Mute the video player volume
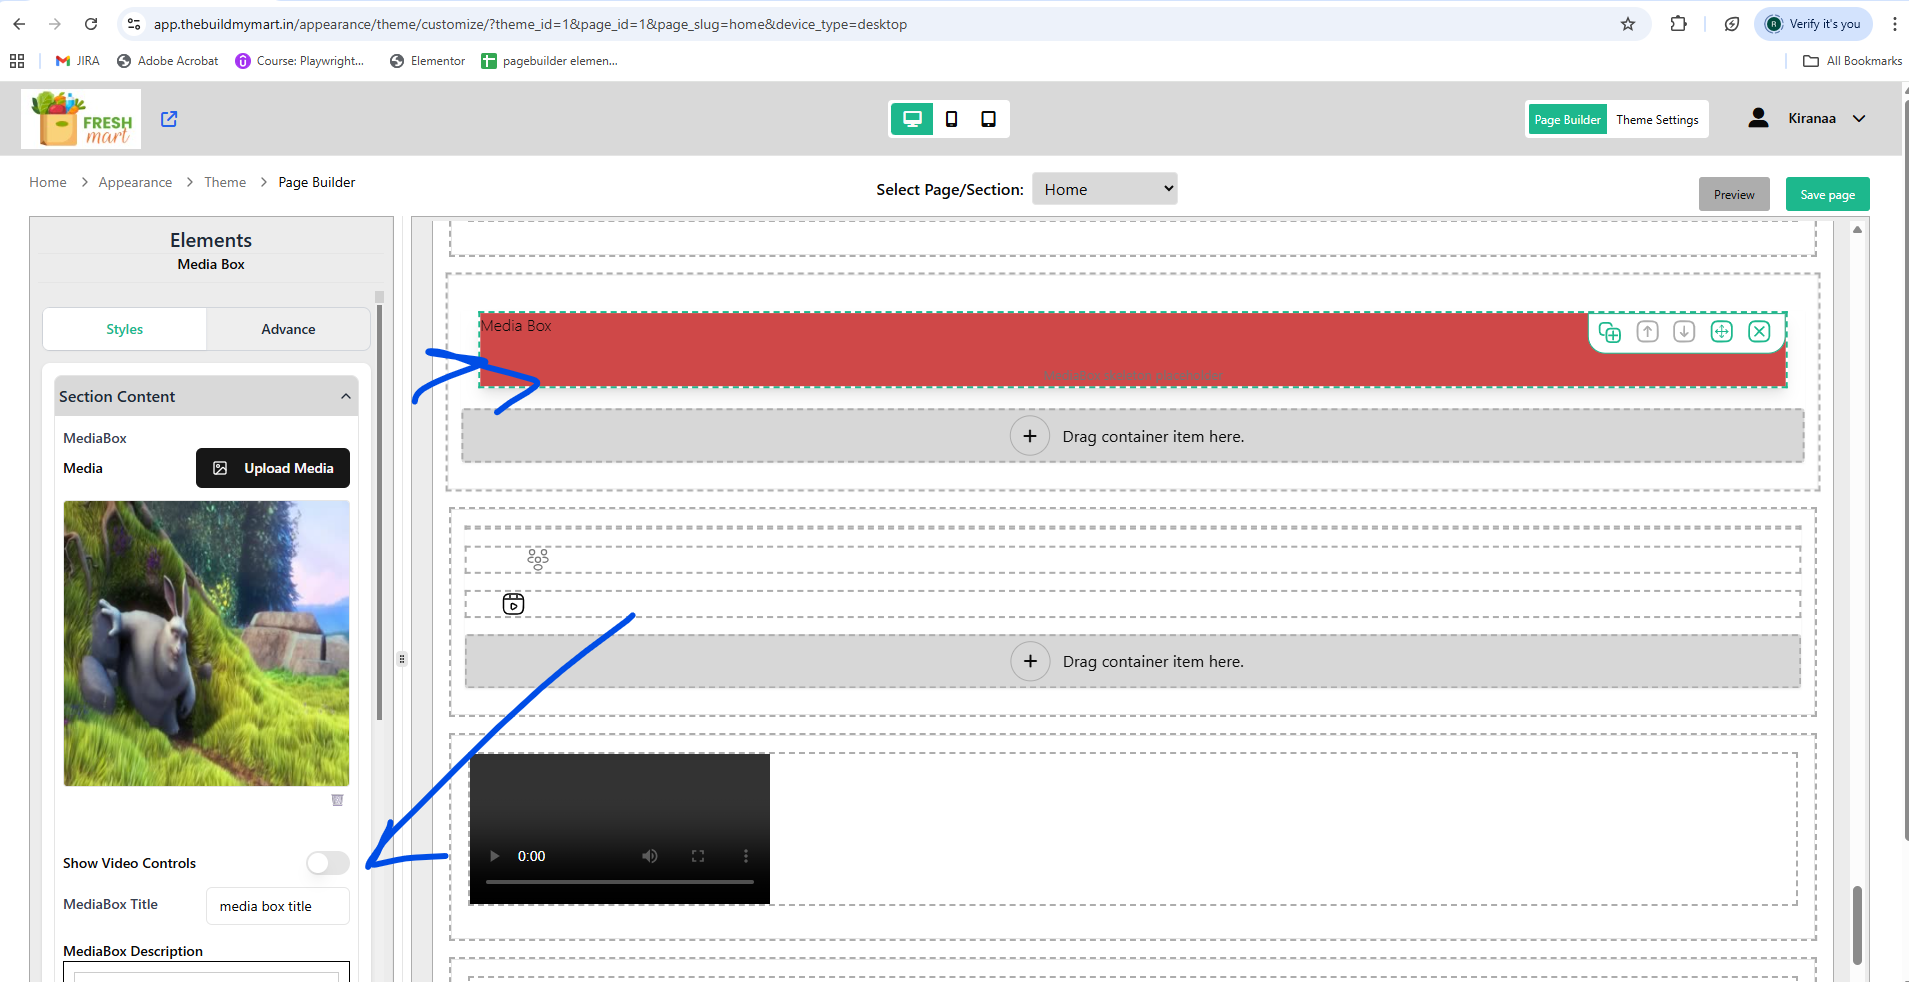The width and height of the screenshot is (1909, 982). (x=650, y=856)
